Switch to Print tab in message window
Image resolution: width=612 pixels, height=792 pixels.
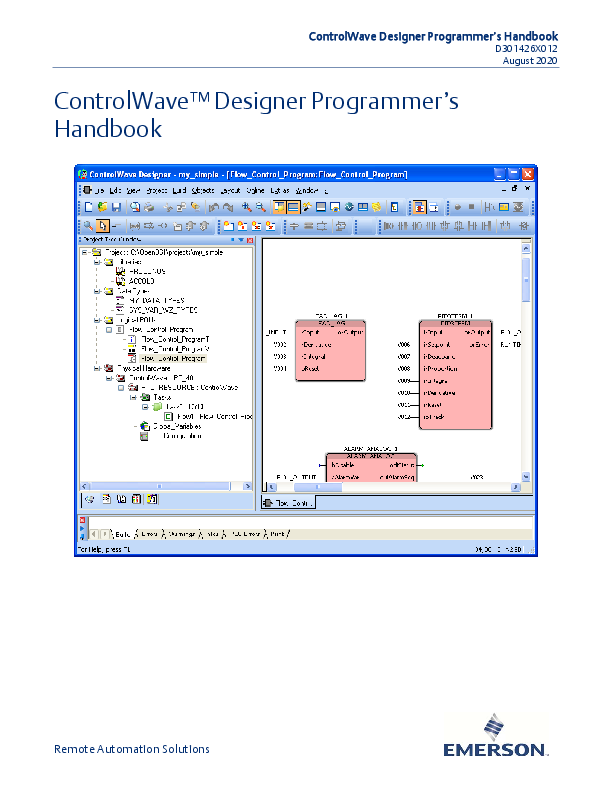(277, 534)
